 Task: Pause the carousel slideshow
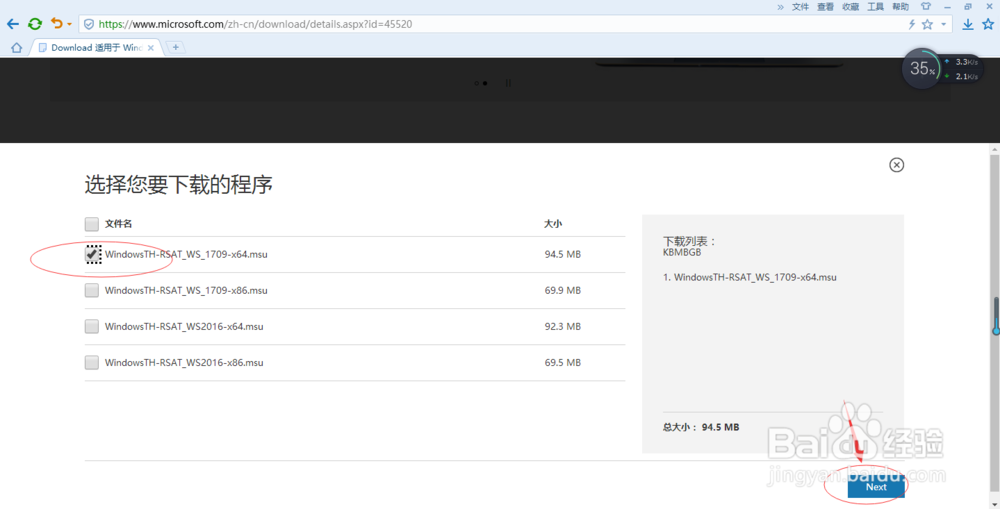coord(508,83)
